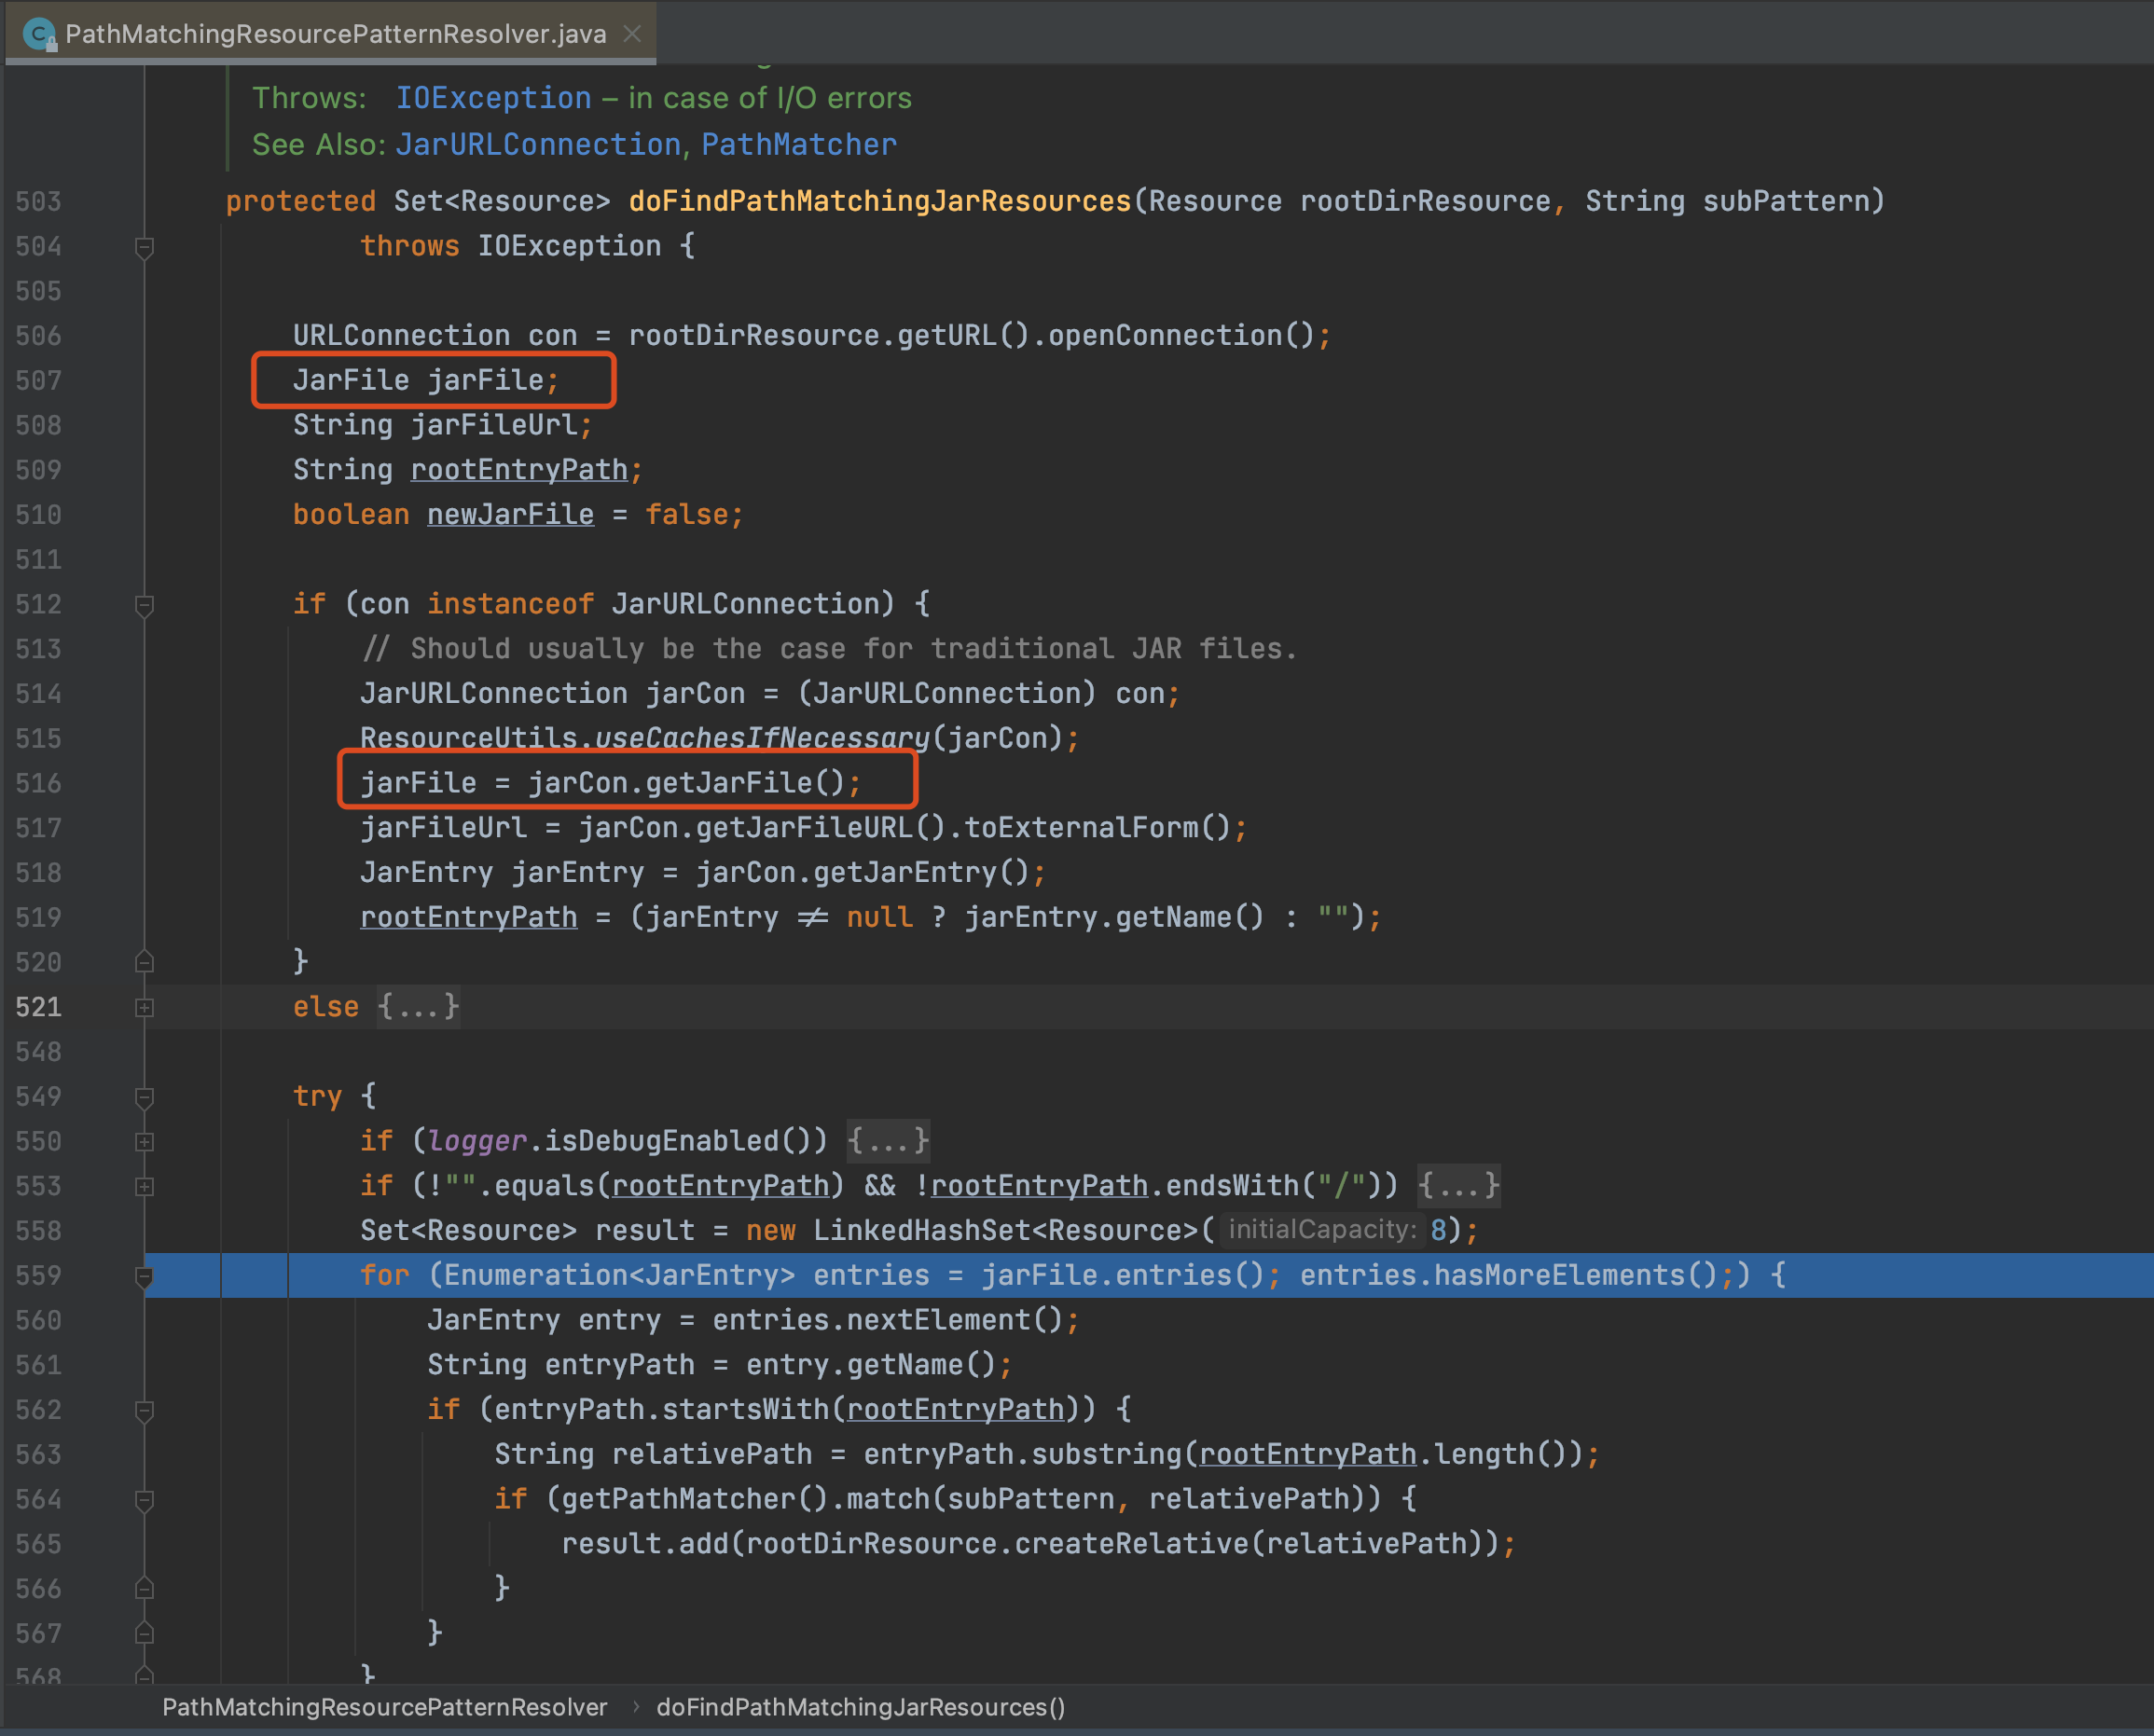The height and width of the screenshot is (1736, 2154).
Task: Collapse the for loop at line 559
Action: [x=144, y=1276]
